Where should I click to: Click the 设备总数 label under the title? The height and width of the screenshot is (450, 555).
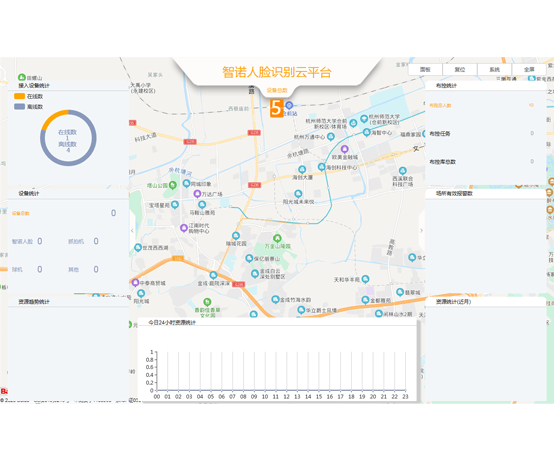click(277, 90)
